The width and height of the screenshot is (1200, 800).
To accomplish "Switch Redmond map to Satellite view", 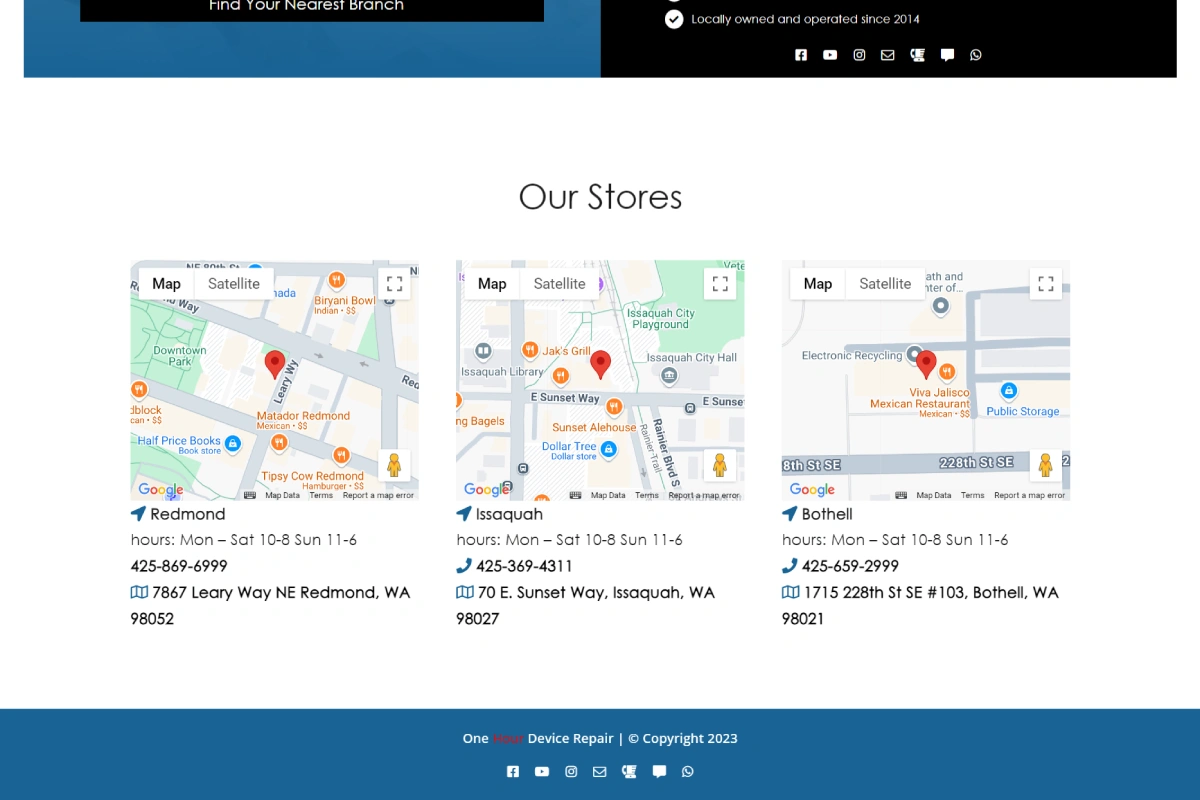I will 234,284.
